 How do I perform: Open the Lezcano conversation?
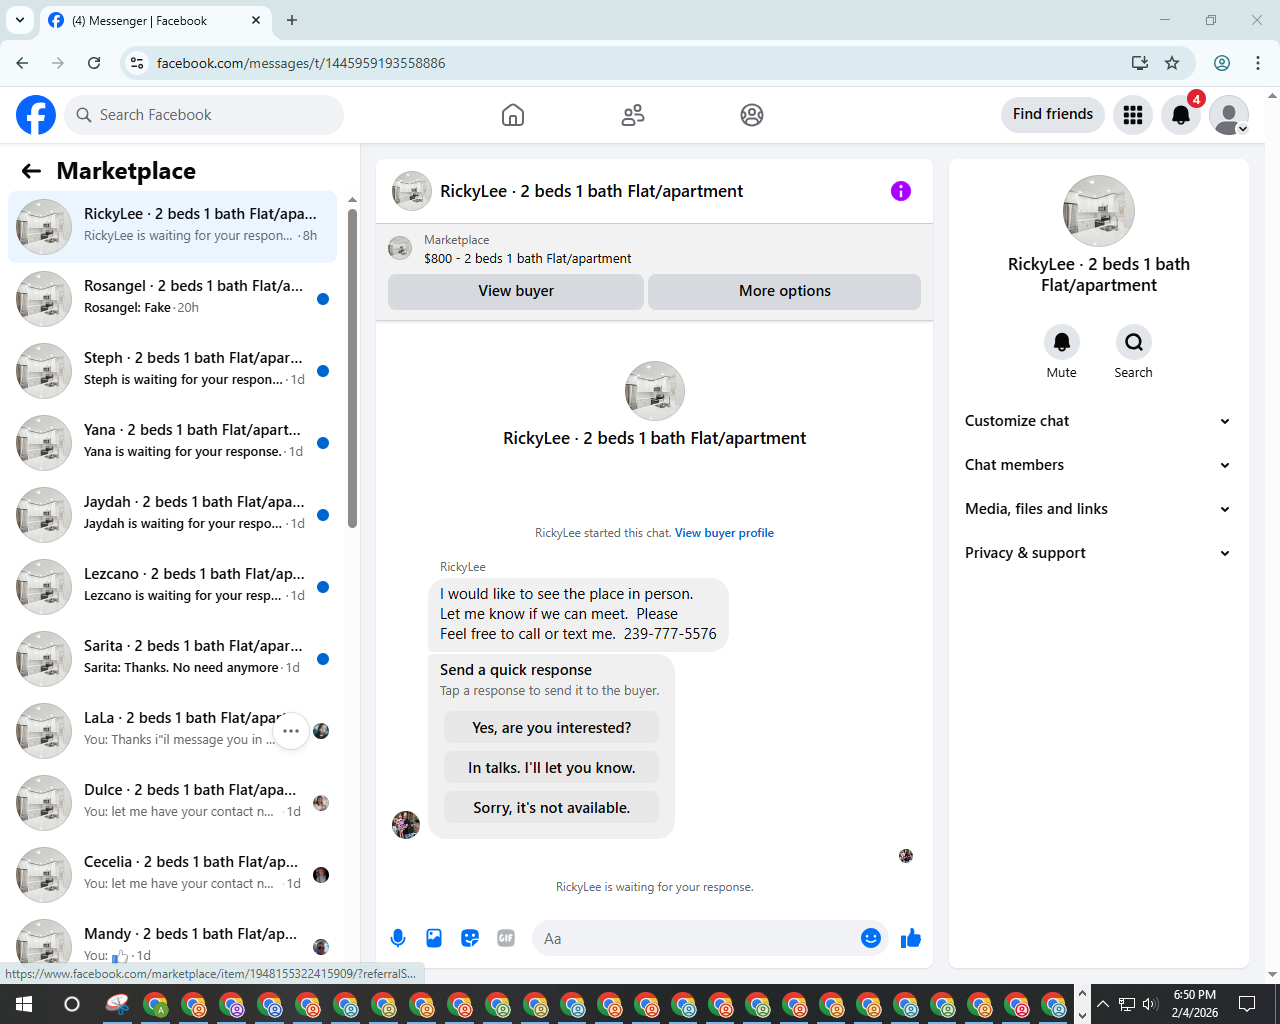coord(173,587)
